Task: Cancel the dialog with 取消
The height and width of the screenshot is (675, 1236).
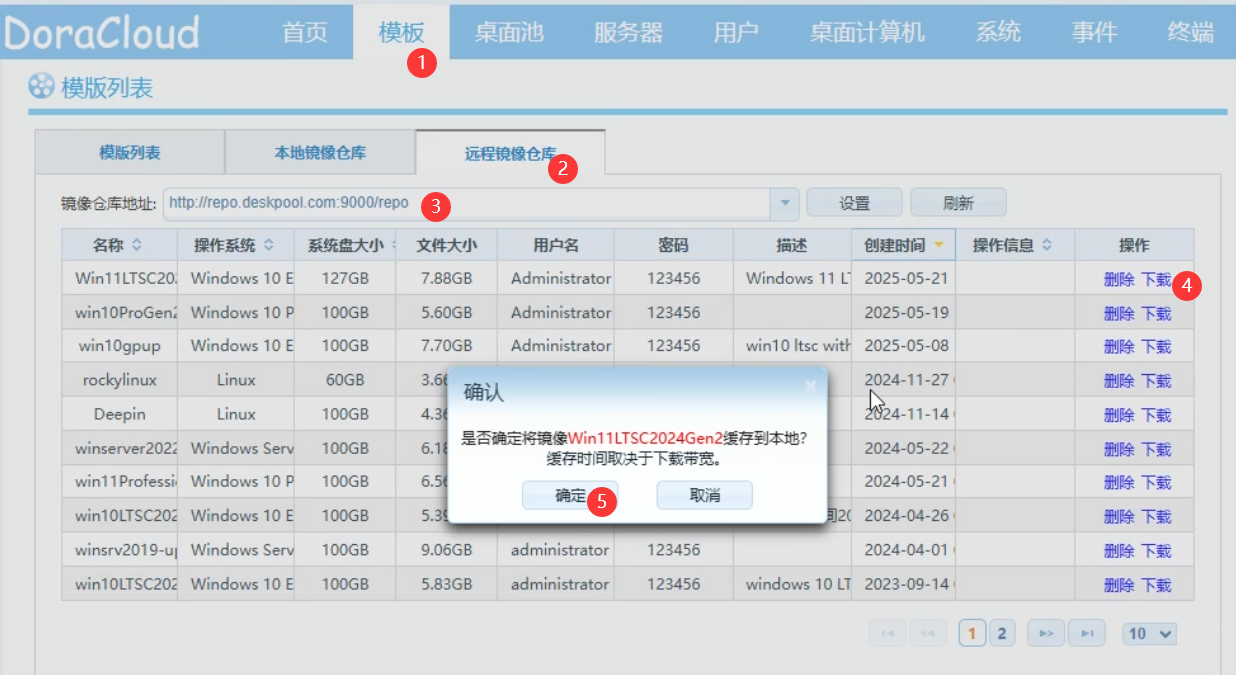Action: [705, 495]
